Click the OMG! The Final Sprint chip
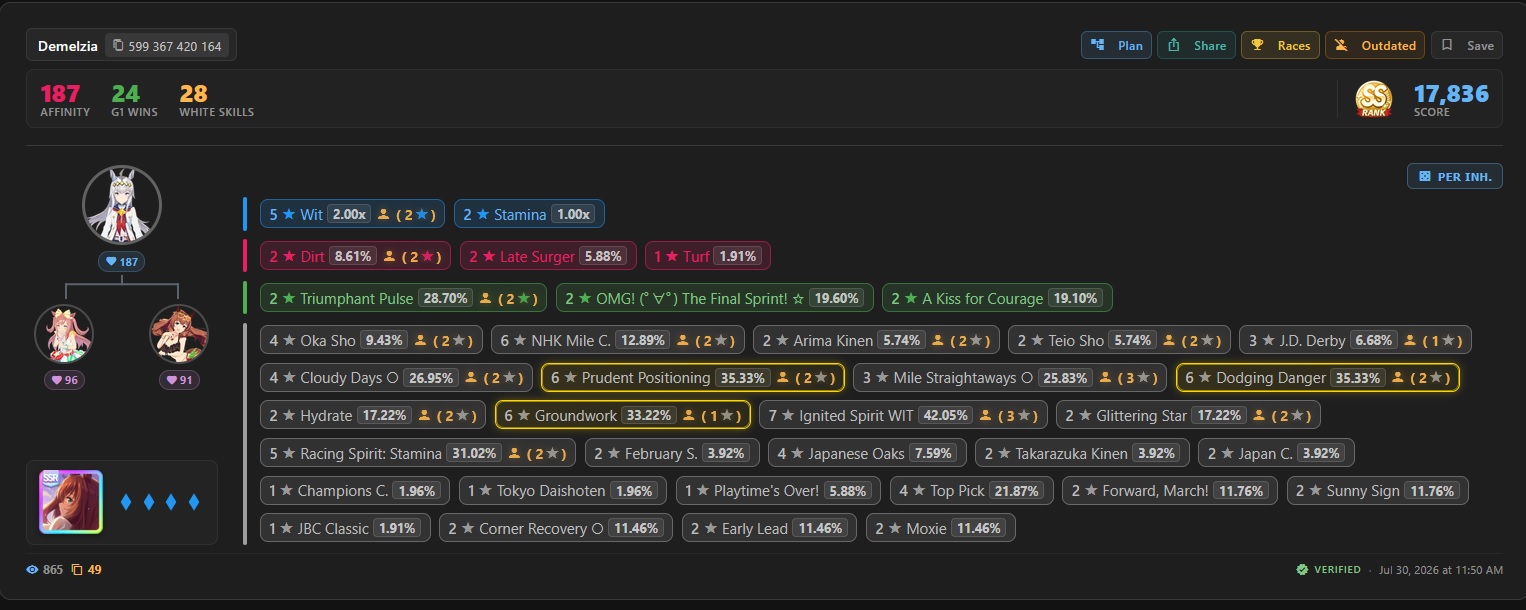This screenshot has height=610, width=1526. click(x=714, y=298)
